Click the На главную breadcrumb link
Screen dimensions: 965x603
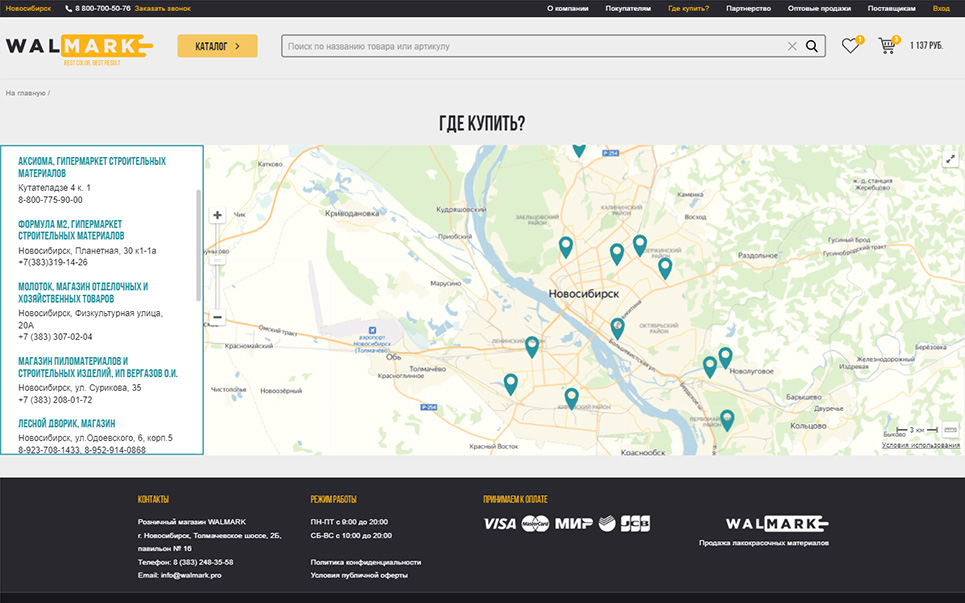25,93
